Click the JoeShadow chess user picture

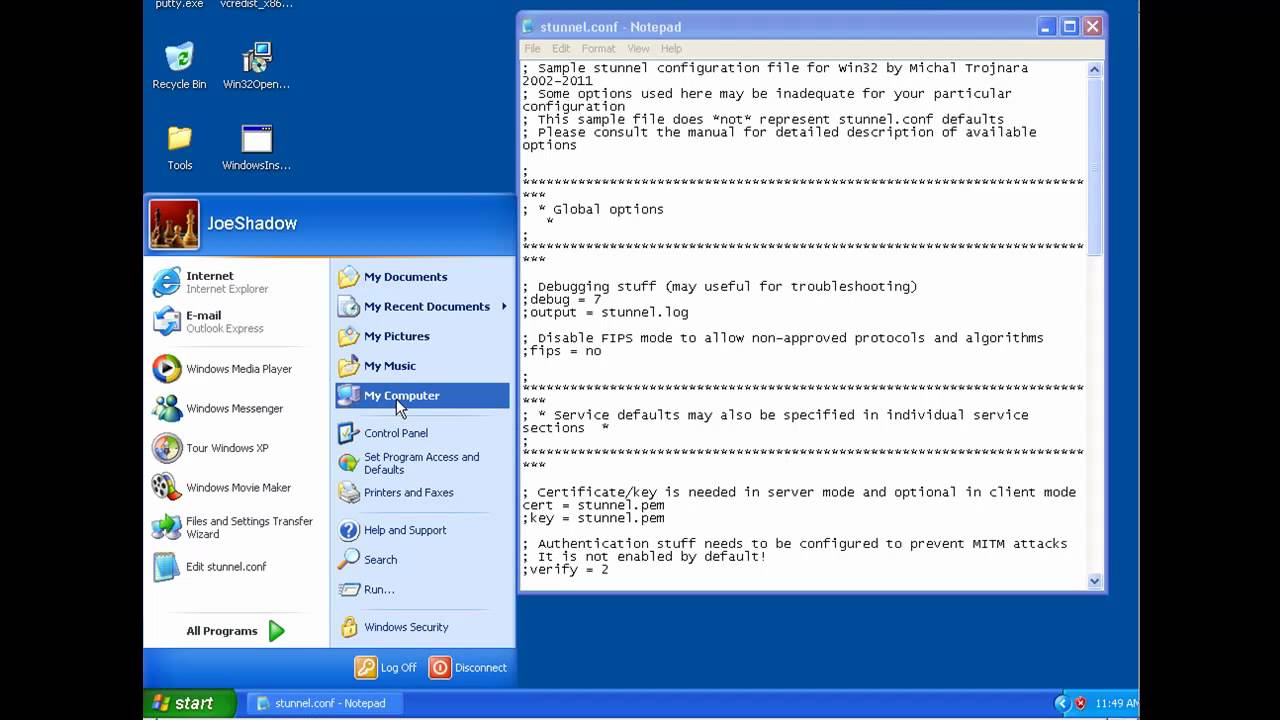click(x=174, y=224)
